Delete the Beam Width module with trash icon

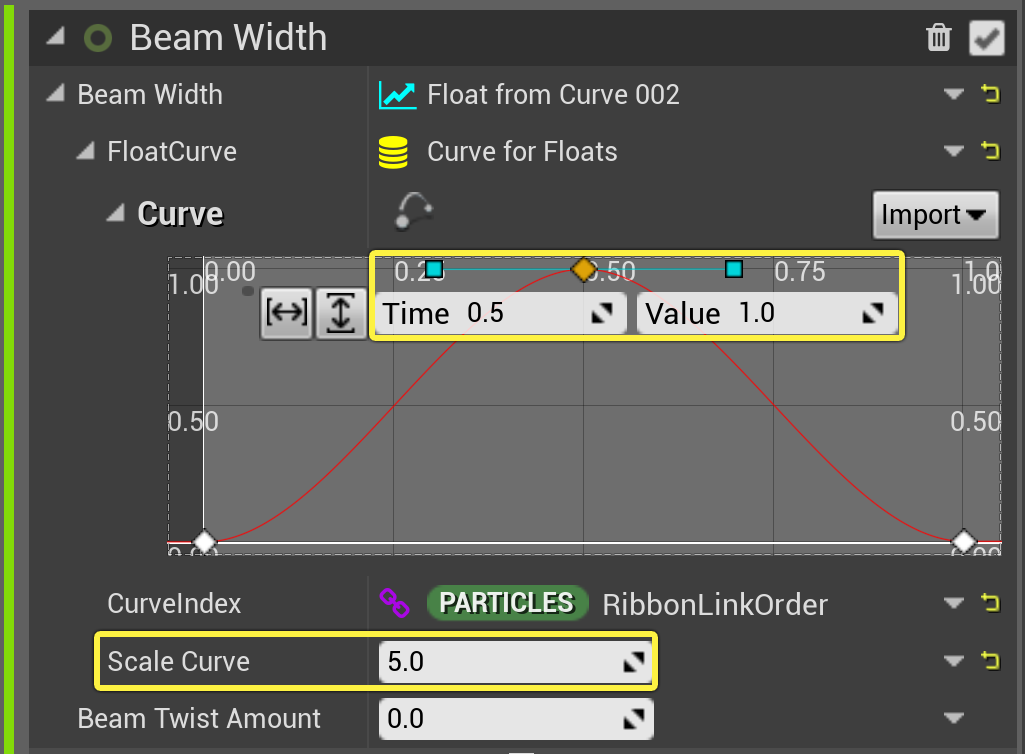point(939,37)
